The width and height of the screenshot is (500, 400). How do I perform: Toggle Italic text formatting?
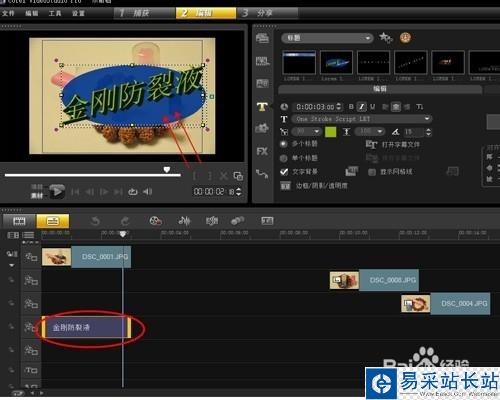[361, 107]
